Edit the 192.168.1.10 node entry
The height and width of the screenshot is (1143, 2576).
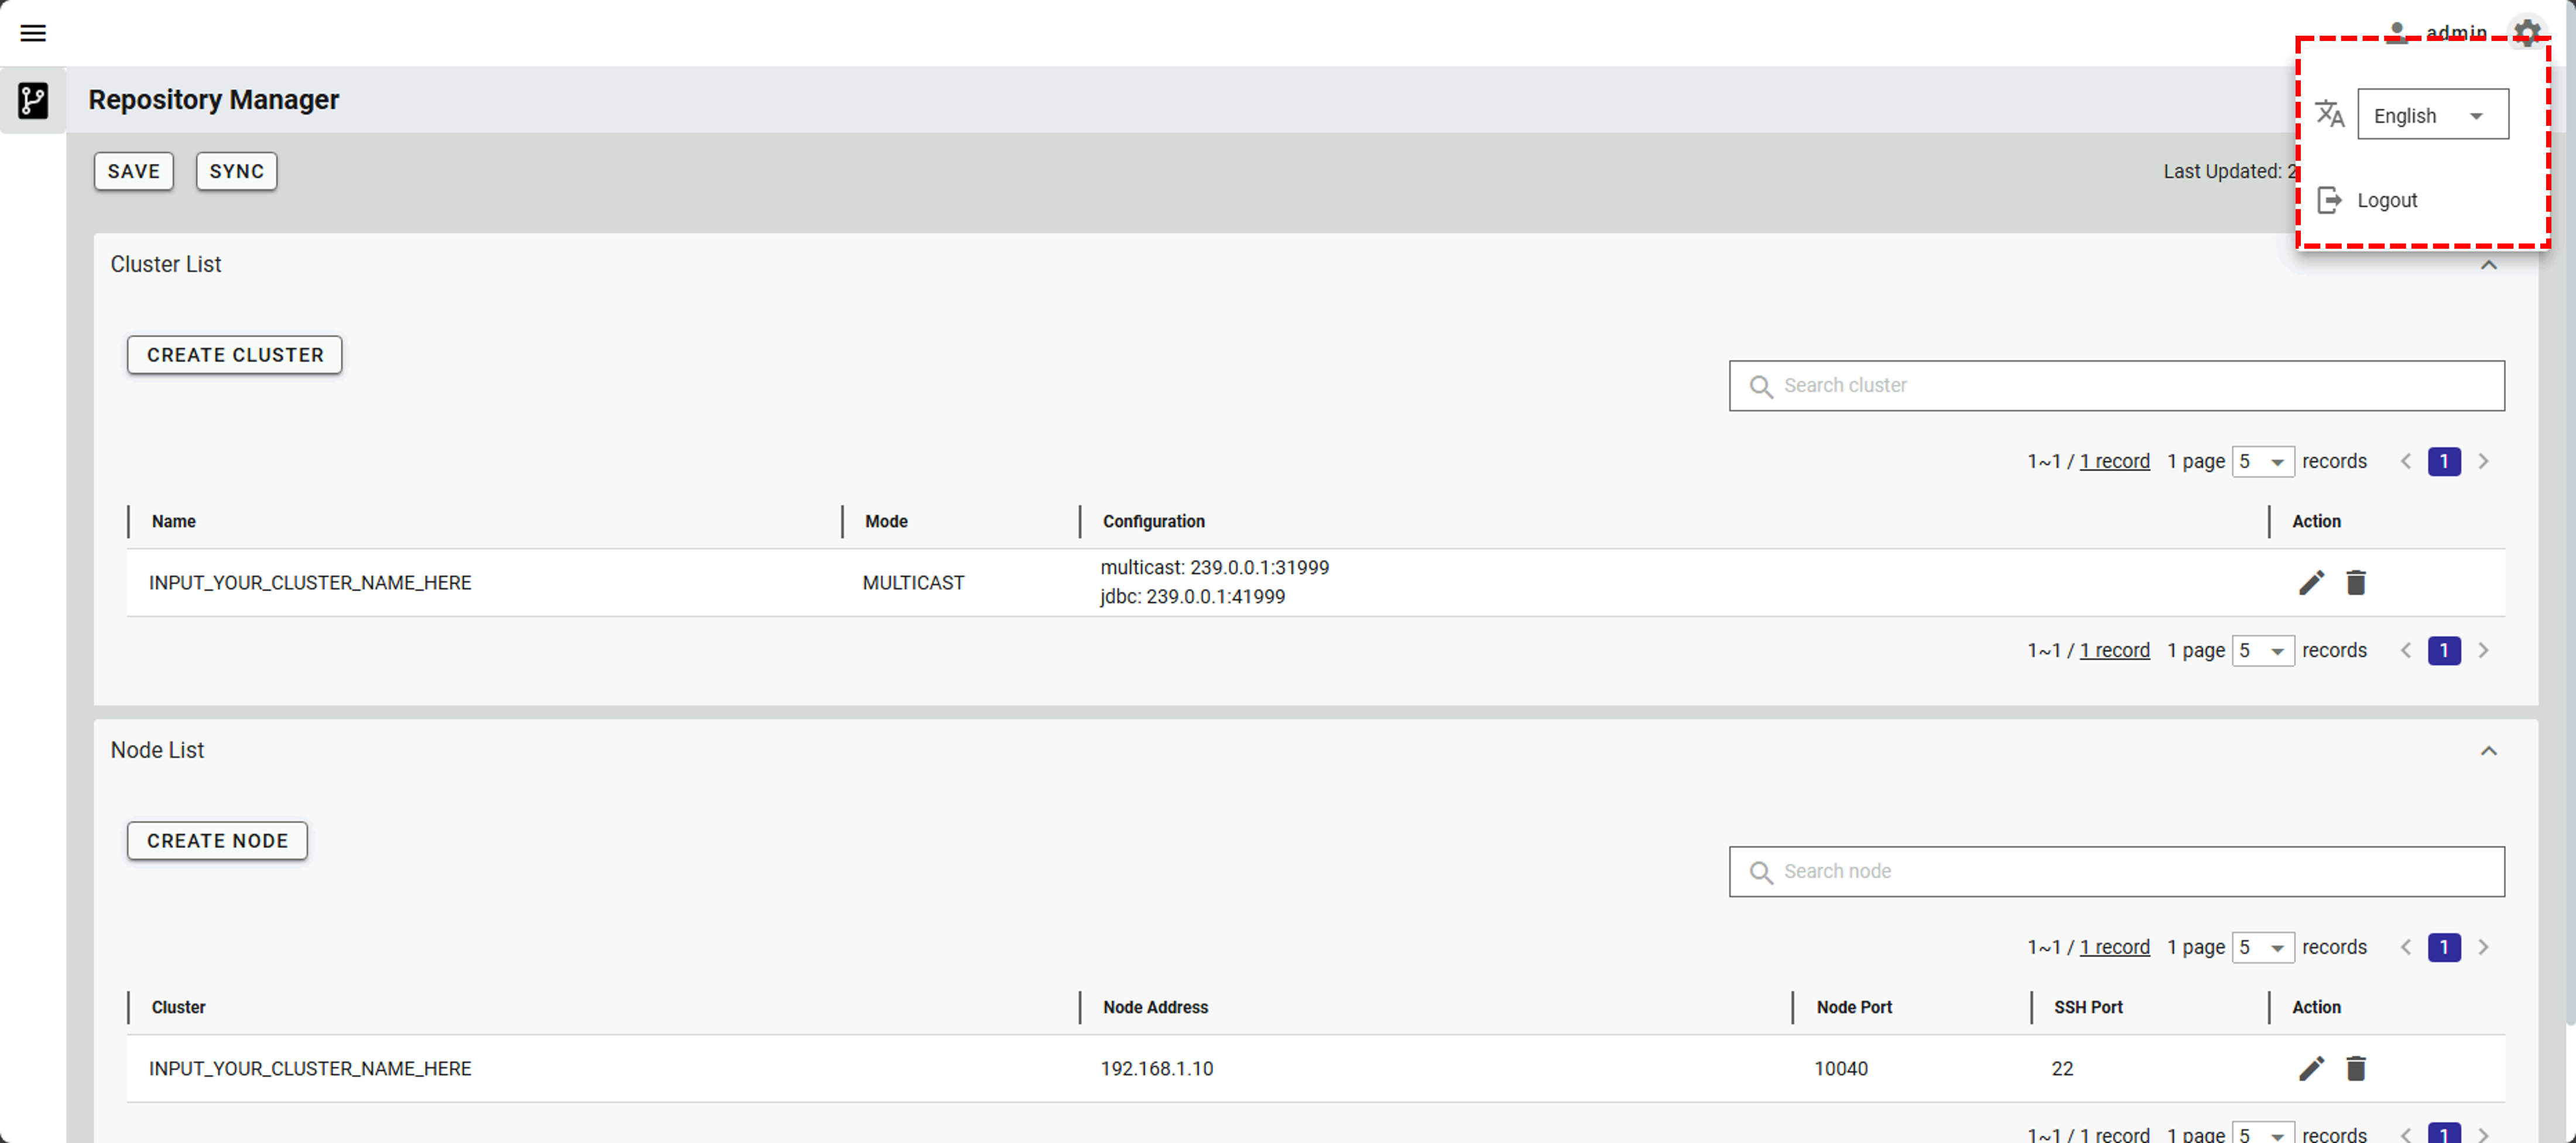(x=2311, y=1068)
